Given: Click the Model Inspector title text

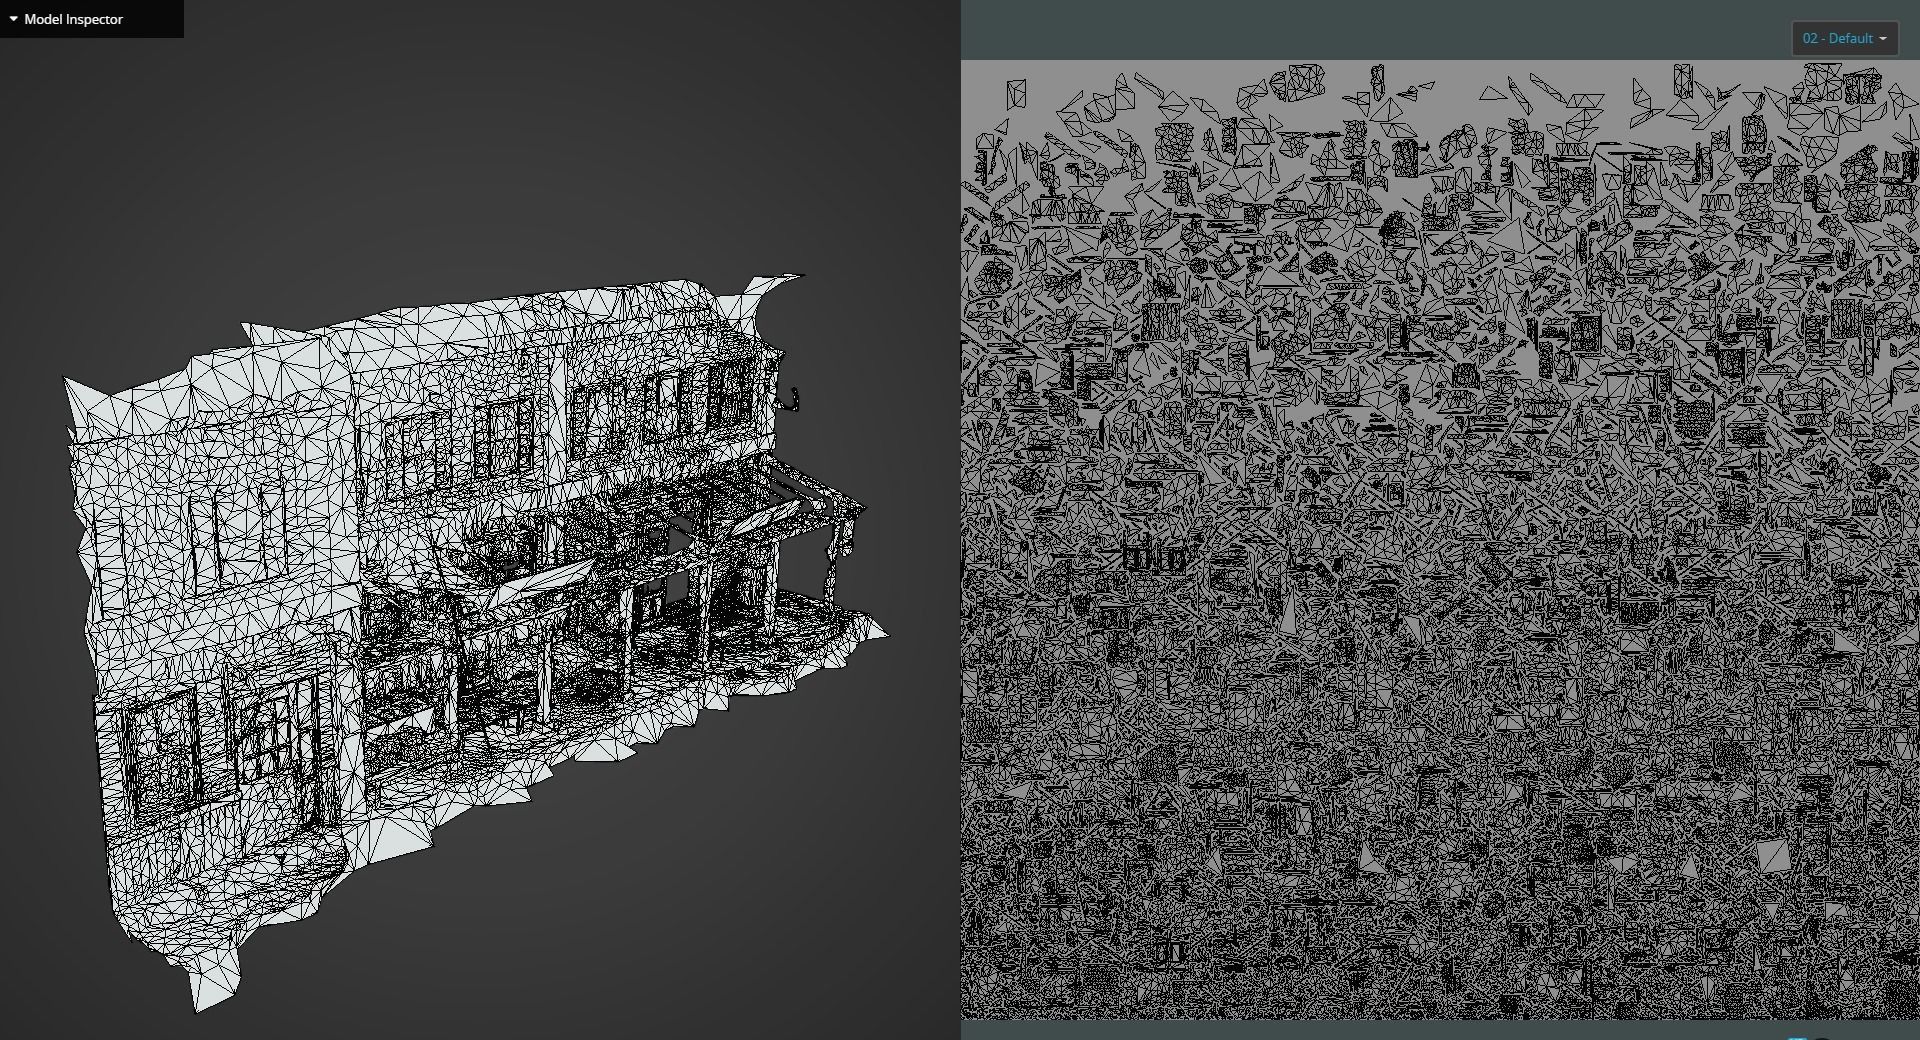Looking at the screenshot, I should [73, 19].
